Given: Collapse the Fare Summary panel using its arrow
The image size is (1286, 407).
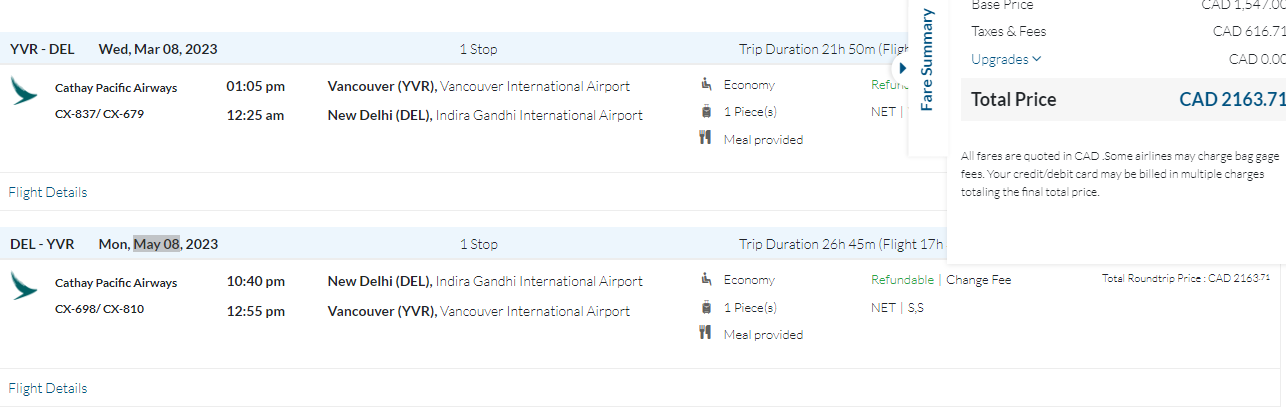Looking at the screenshot, I should click(903, 68).
